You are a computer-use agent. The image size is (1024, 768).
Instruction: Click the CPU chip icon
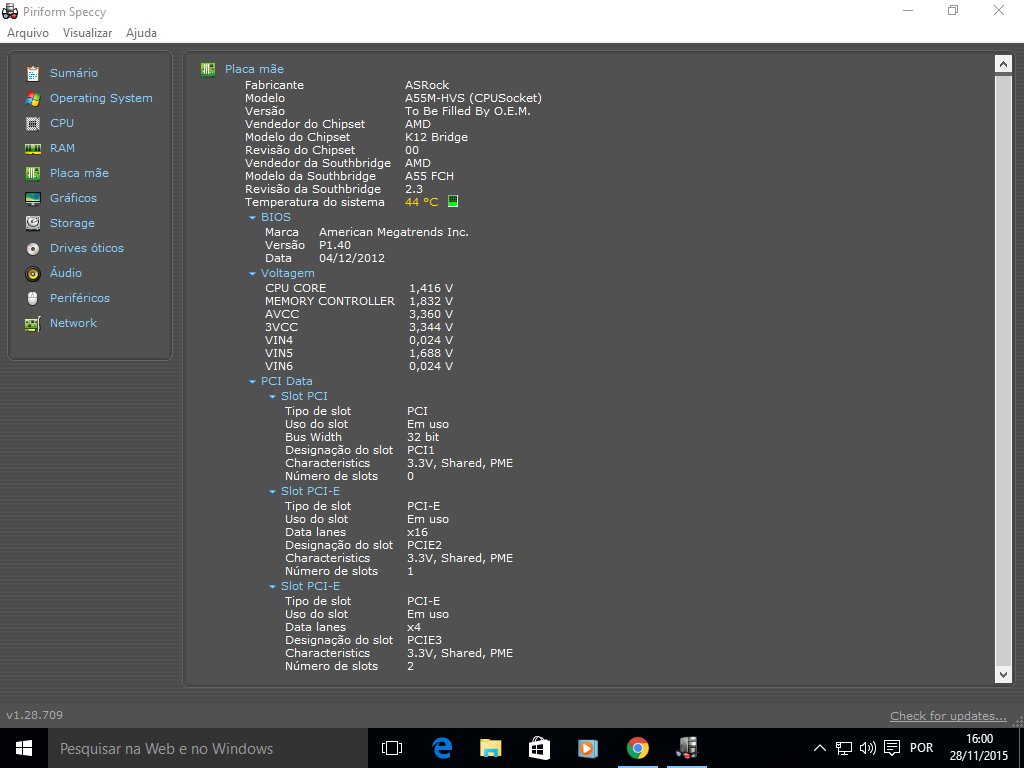(33, 123)
